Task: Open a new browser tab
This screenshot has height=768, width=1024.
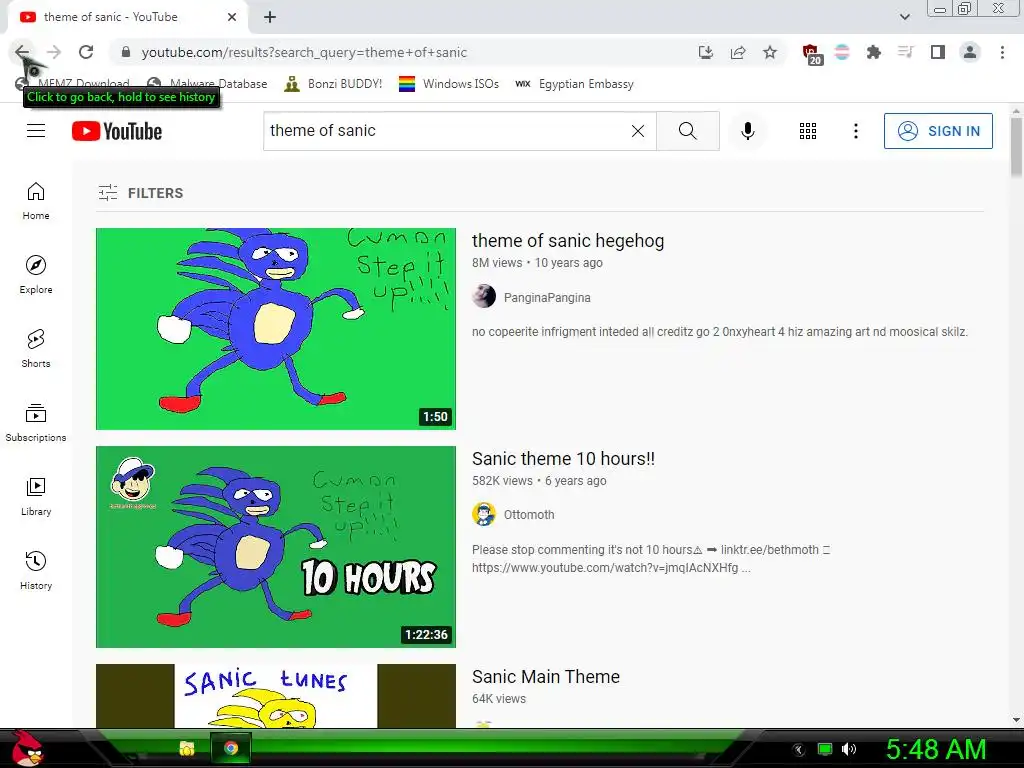Action: click(x=270, y=17)
